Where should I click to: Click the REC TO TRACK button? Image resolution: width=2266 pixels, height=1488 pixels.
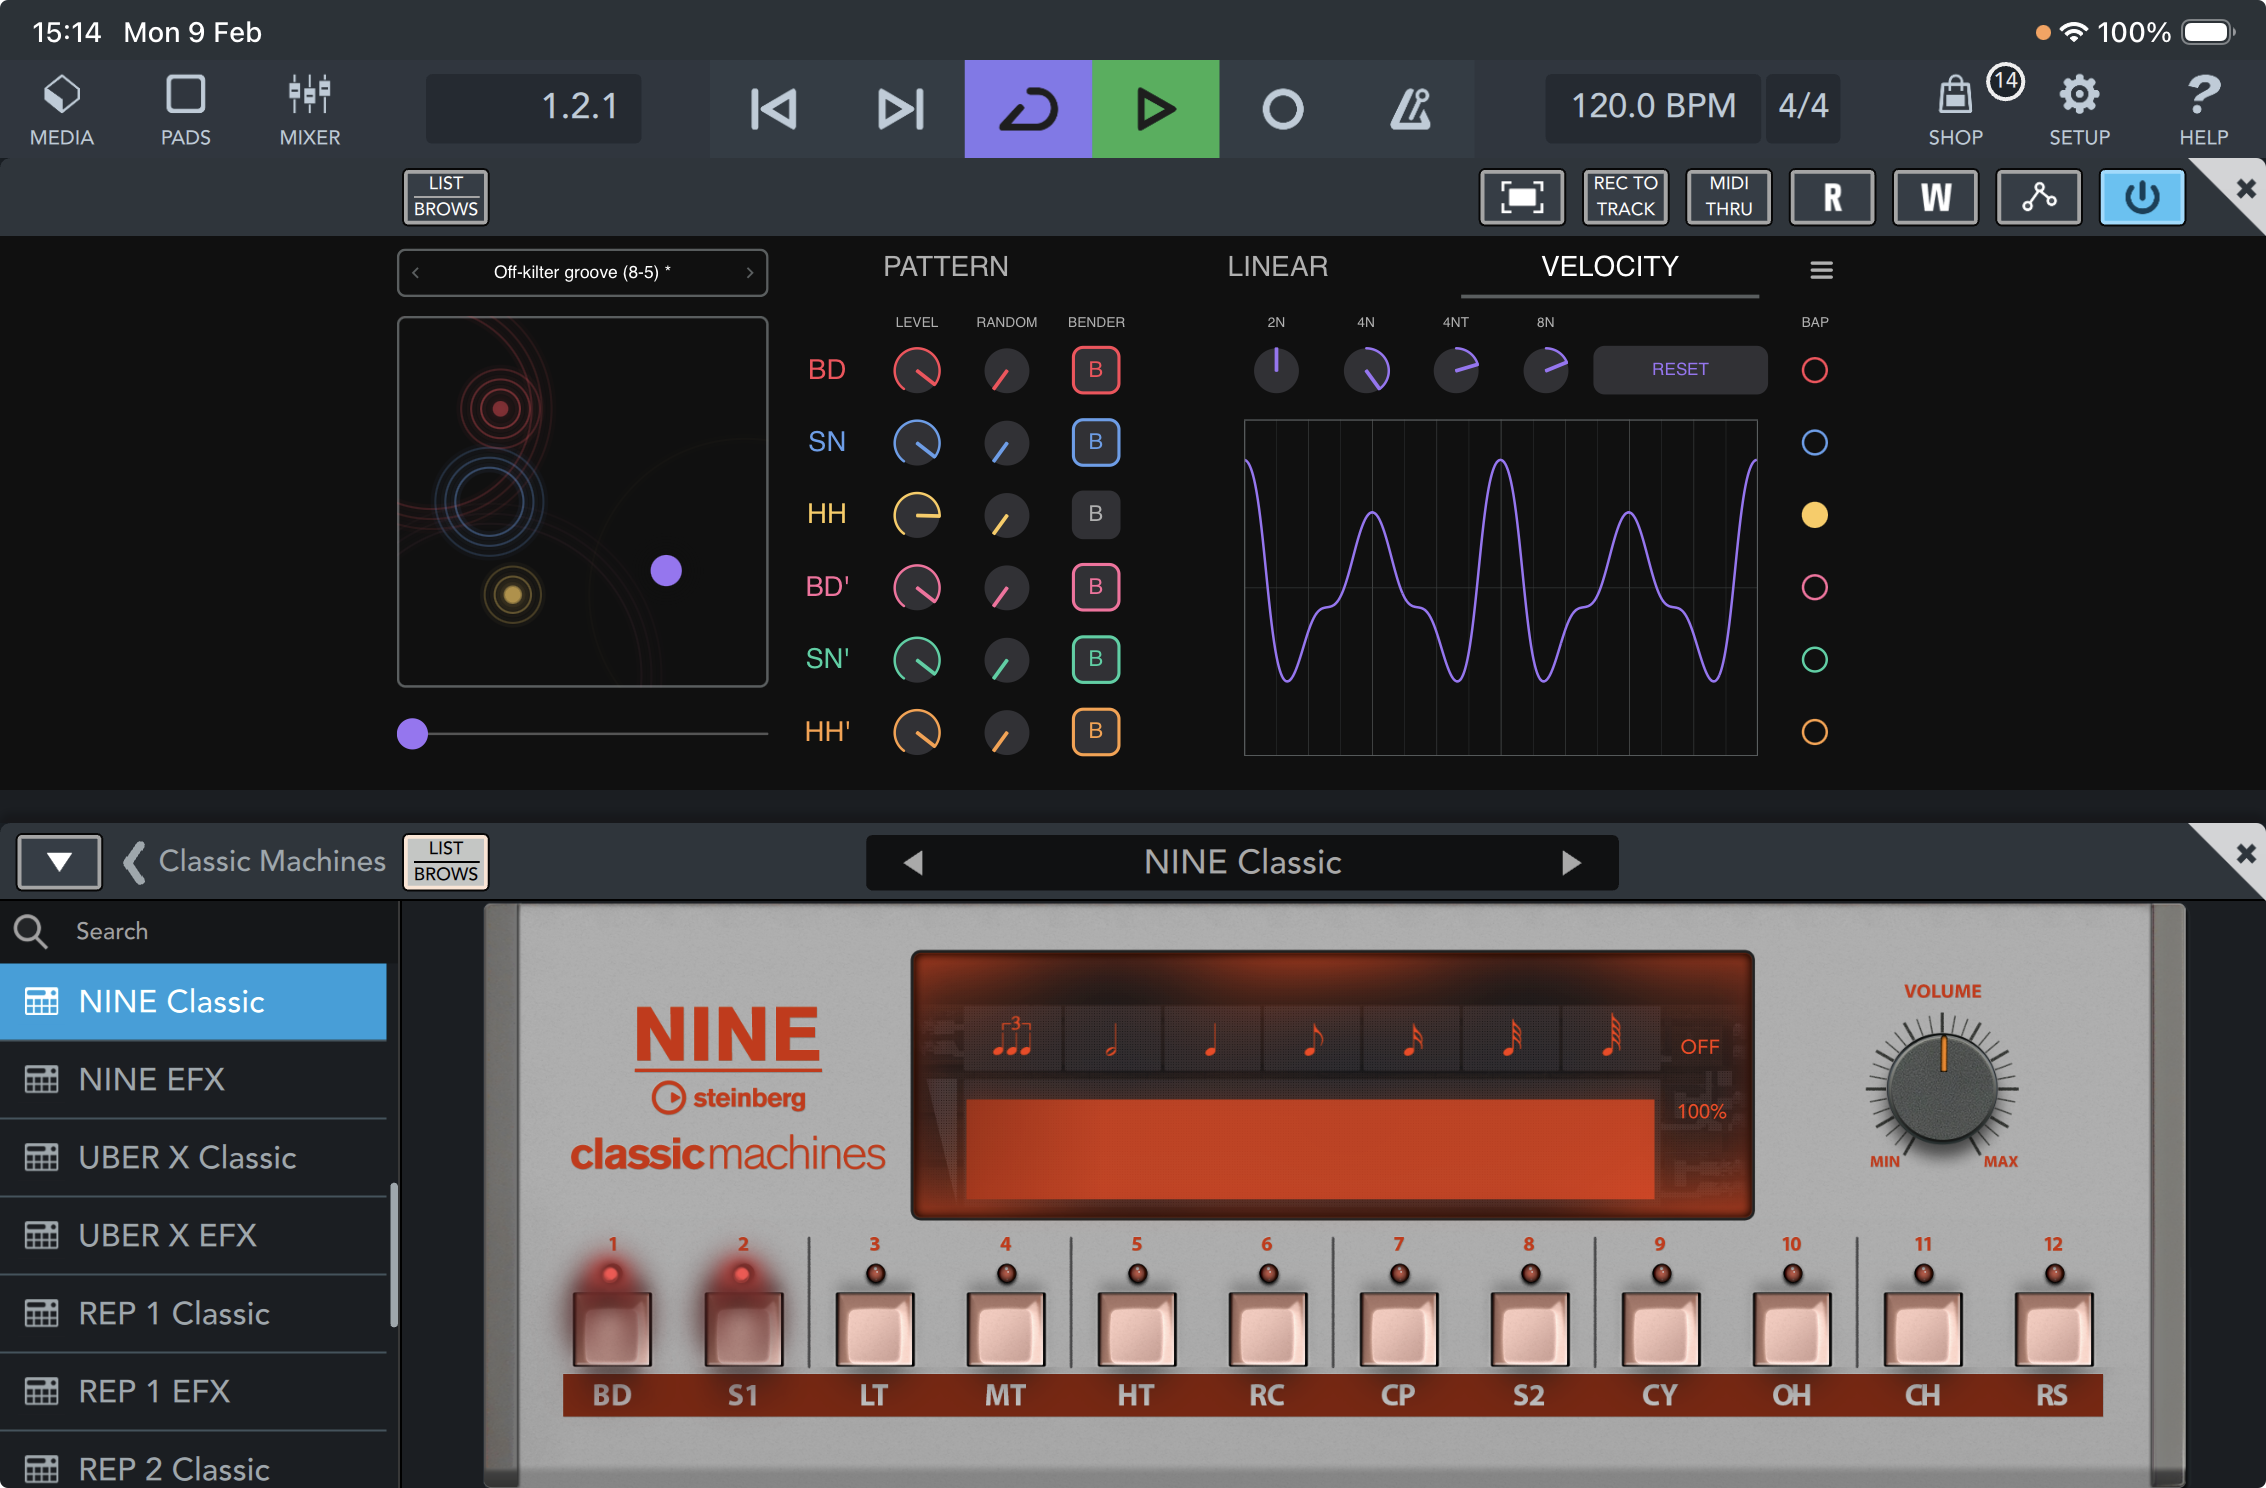(x=1624, y=197)
